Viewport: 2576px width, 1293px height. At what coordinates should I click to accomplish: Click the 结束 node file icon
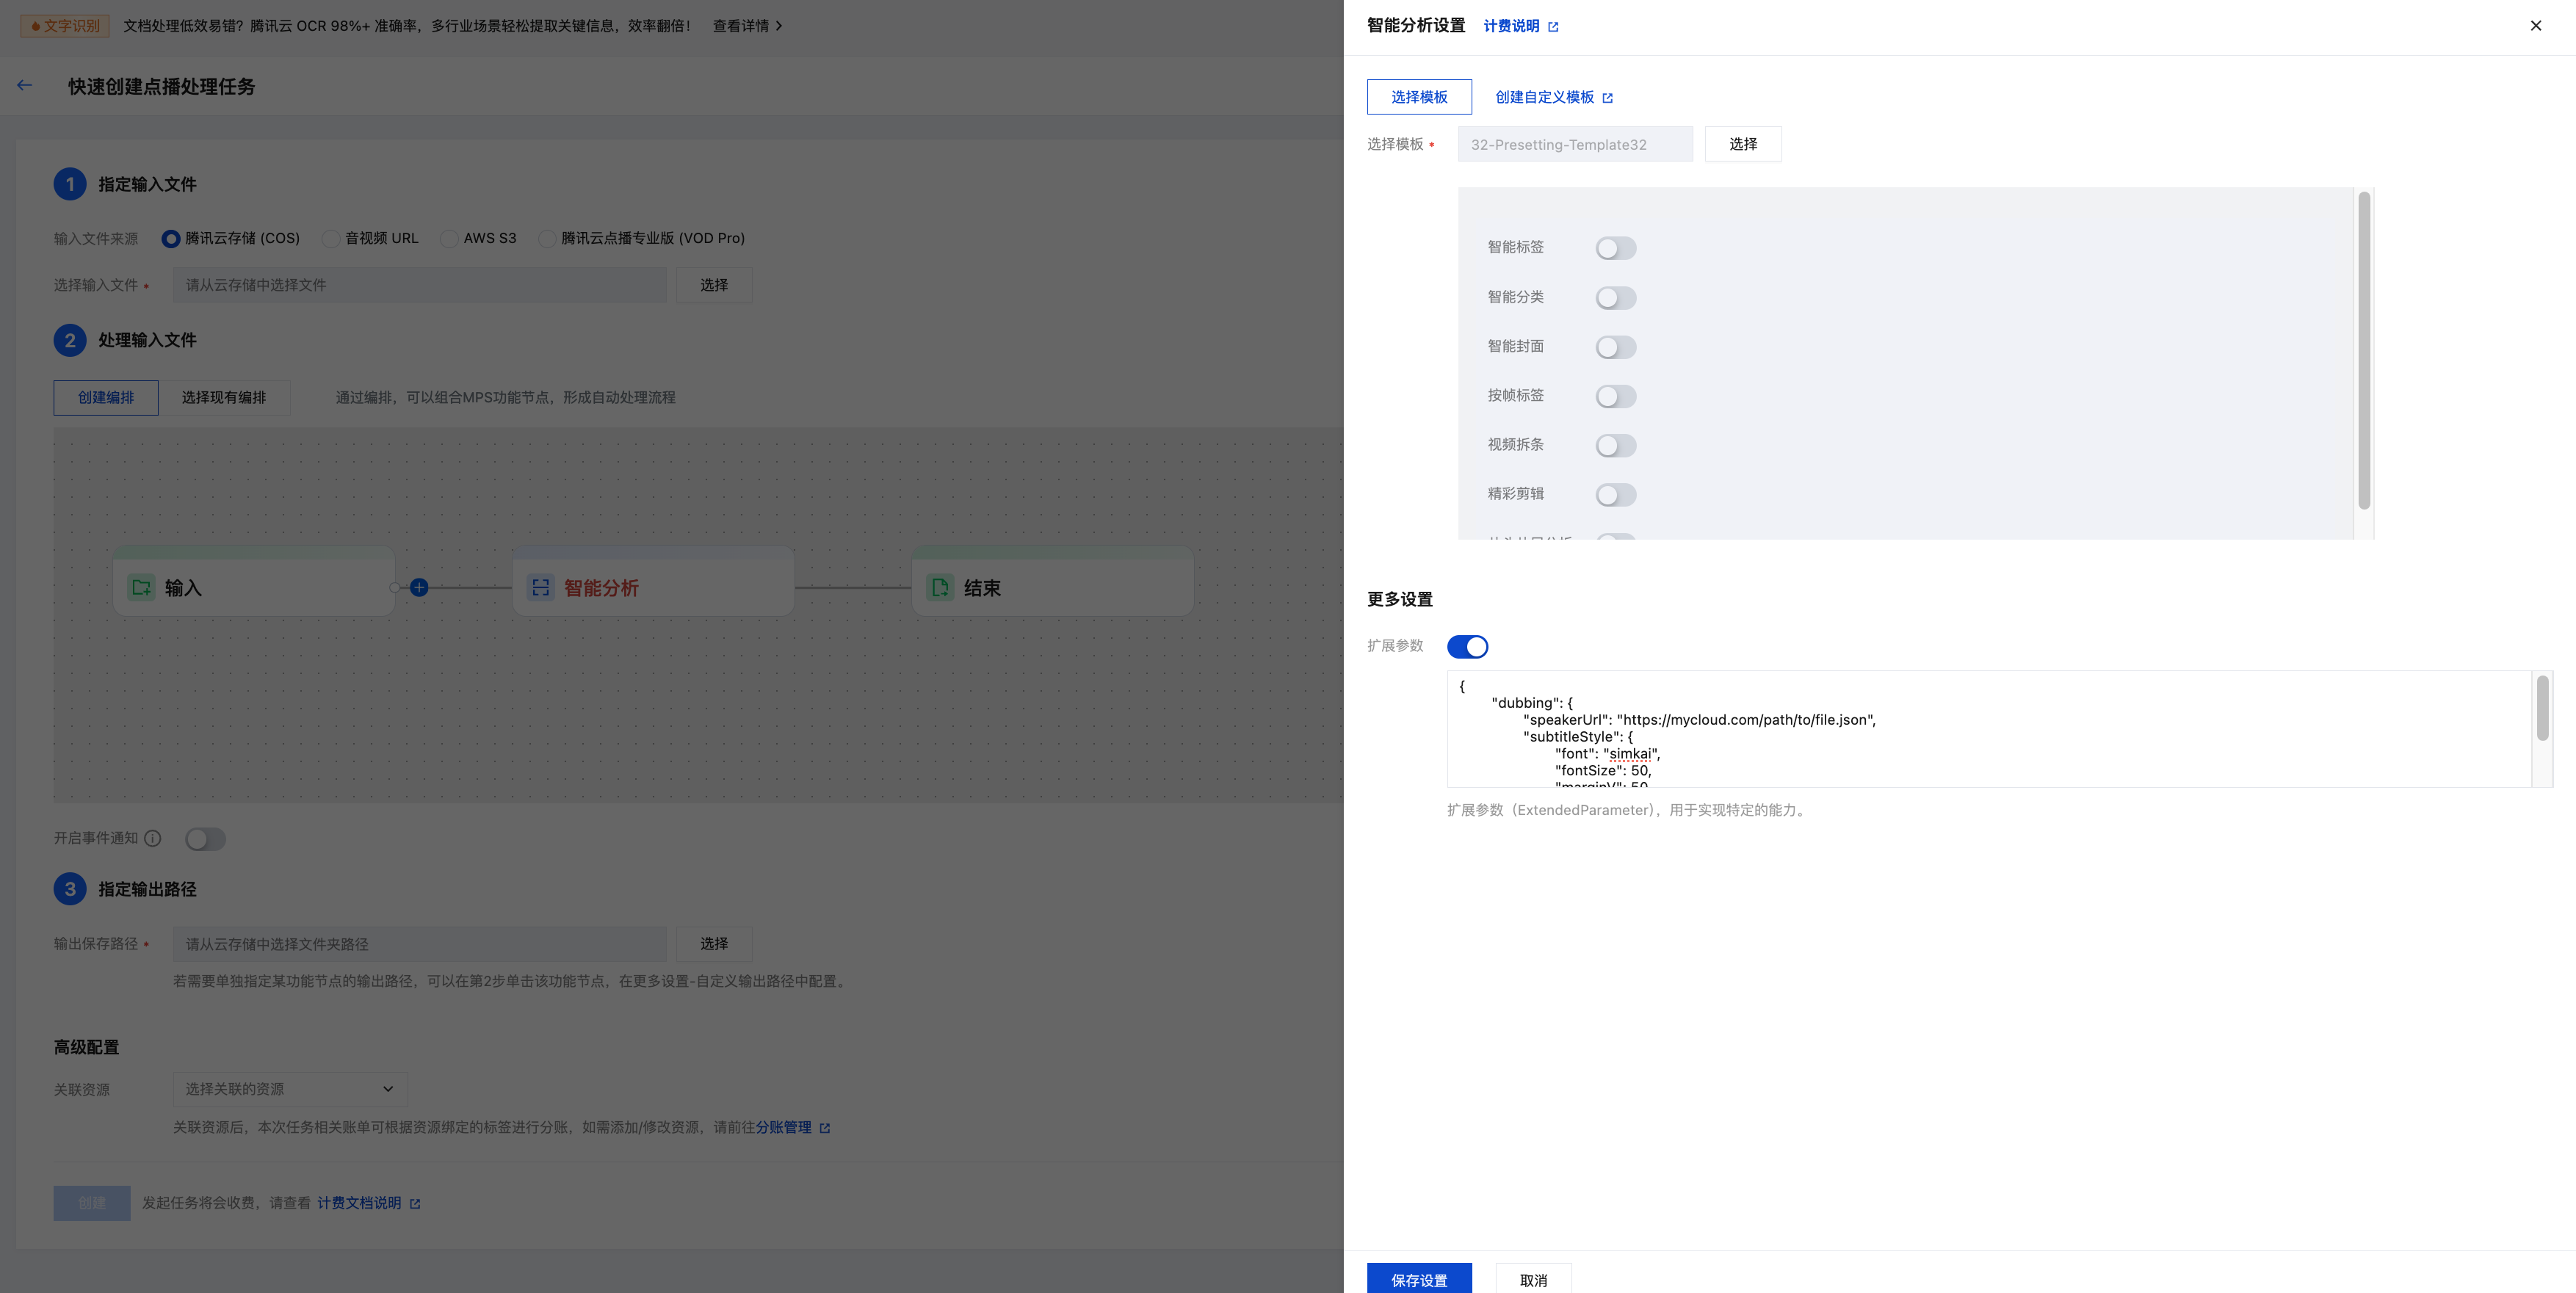click(940, 588)
